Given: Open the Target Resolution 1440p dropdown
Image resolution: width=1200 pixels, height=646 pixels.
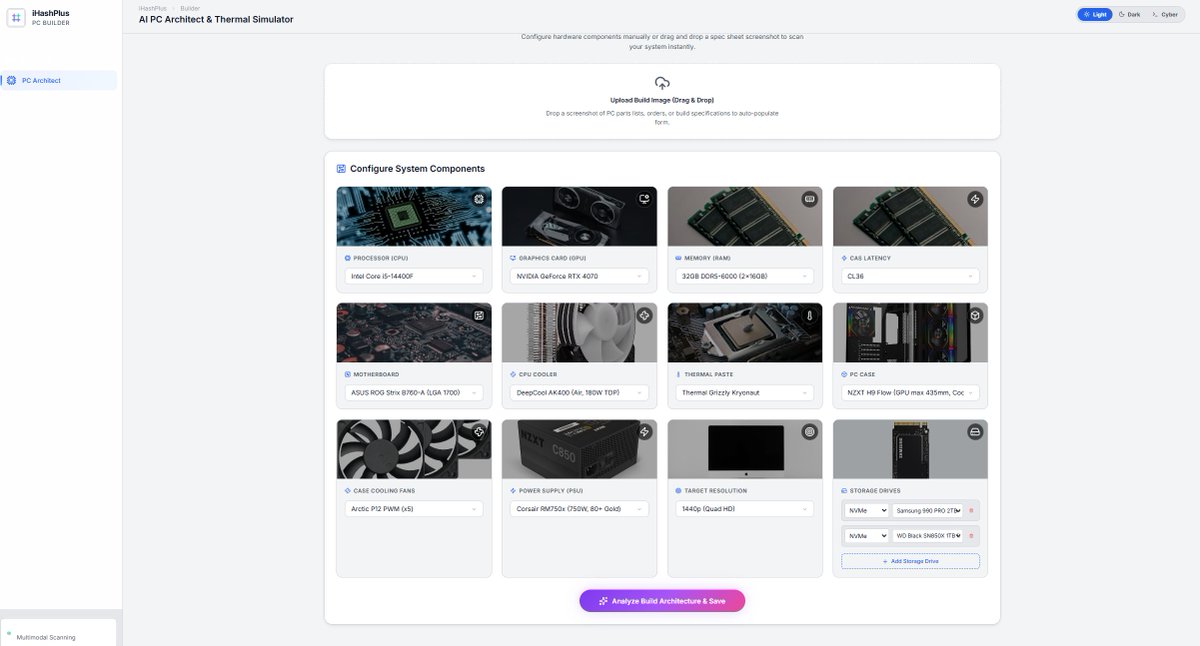Looking at the screenshot, I should pos(744,509).
